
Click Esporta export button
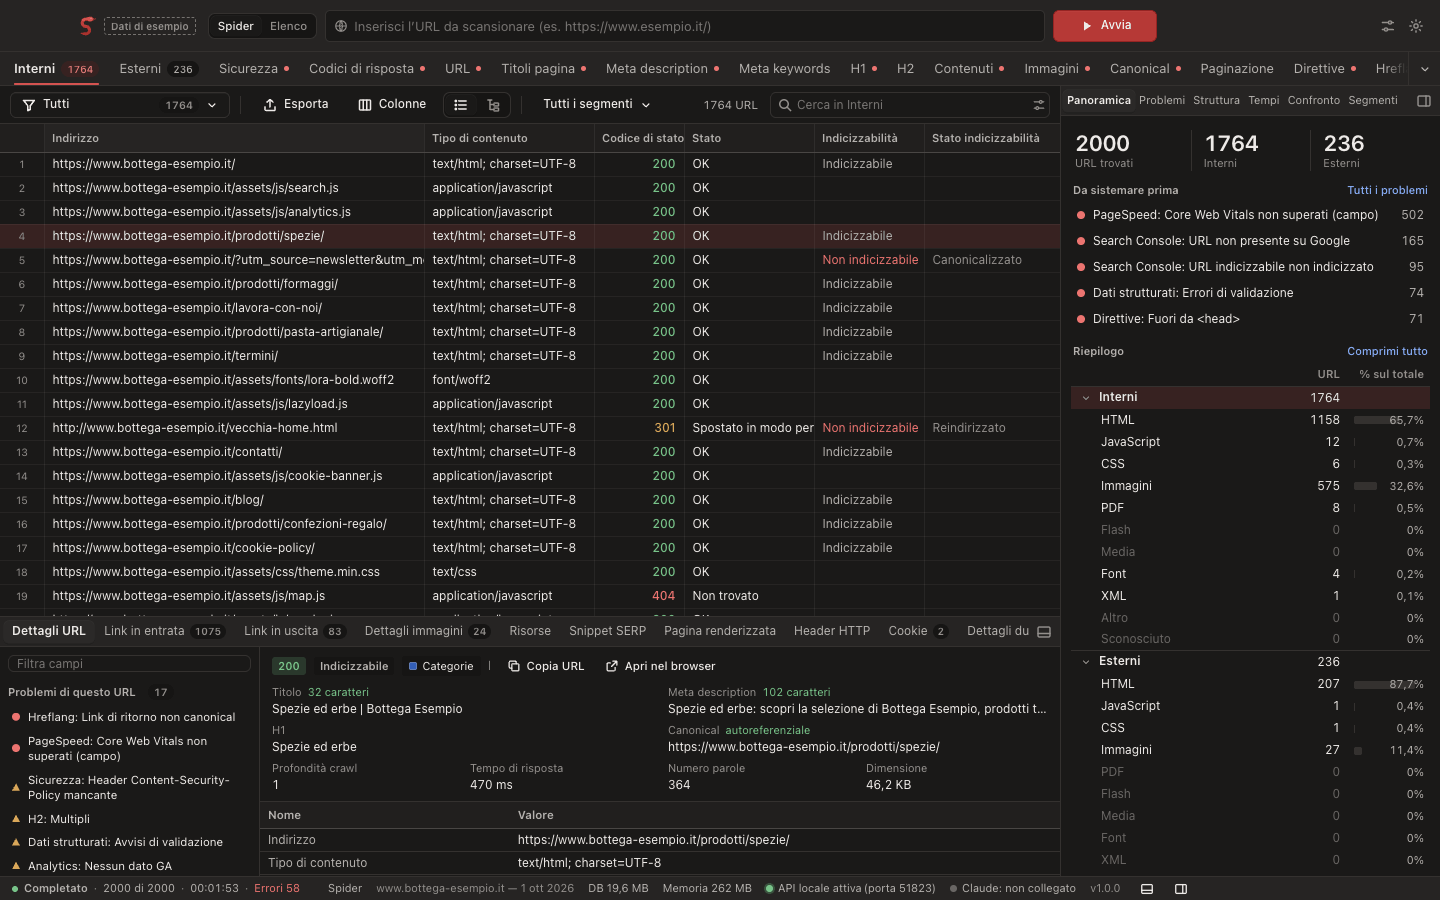pyautogui.click(x=296, y=105)
